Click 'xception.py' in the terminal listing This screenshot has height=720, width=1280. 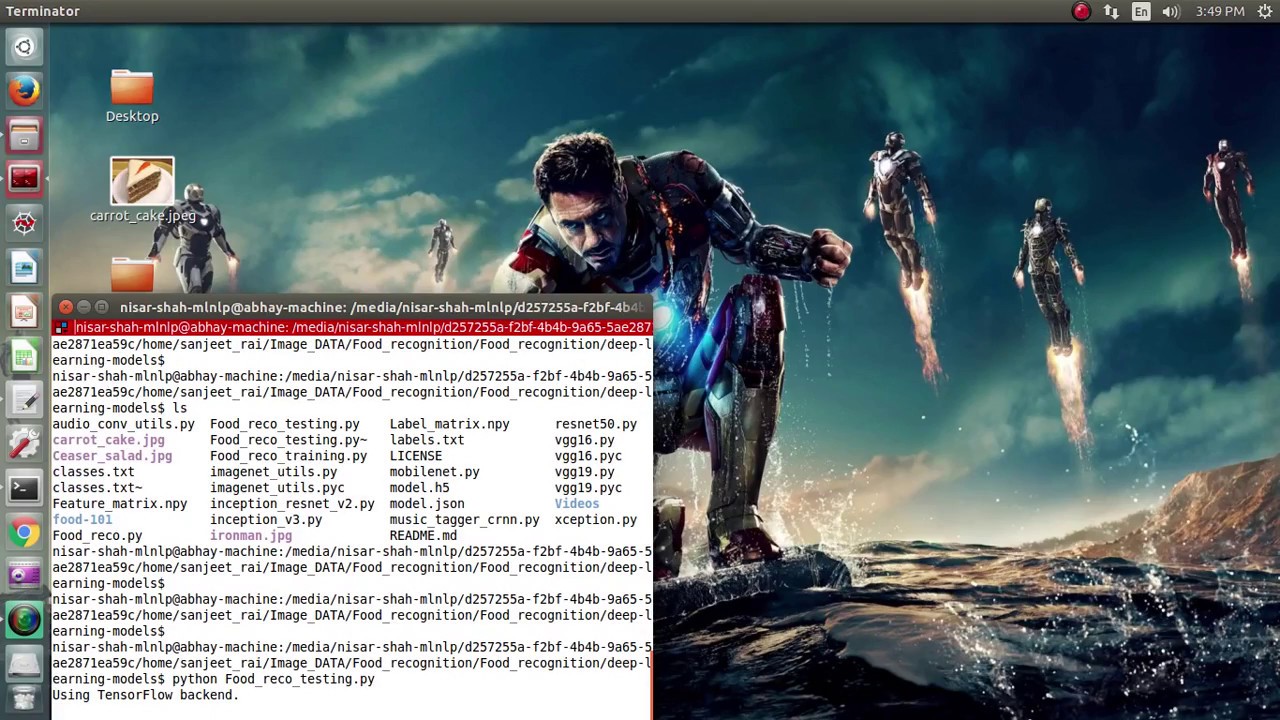596,520
